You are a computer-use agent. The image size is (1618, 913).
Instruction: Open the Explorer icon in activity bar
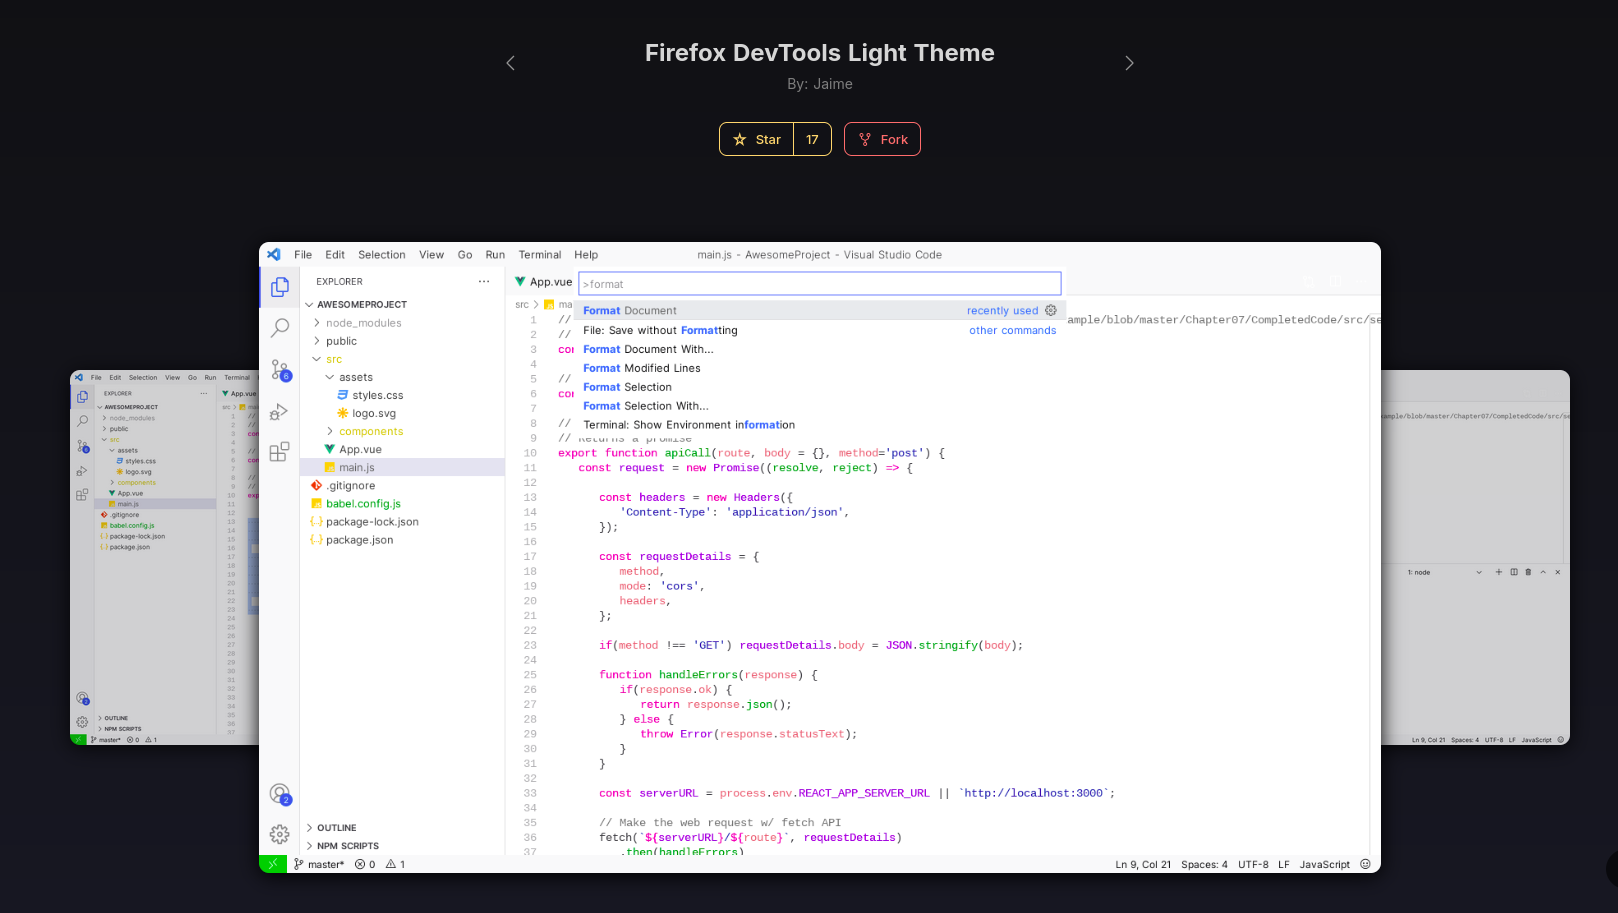pos(280,287)
